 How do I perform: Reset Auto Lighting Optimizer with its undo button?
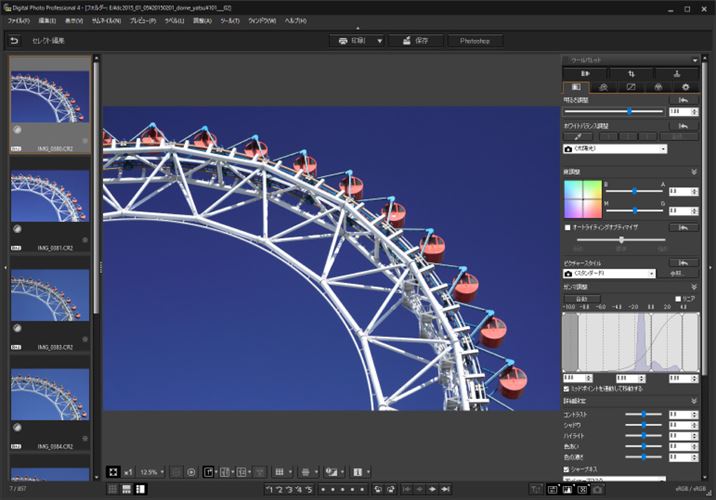684,227
